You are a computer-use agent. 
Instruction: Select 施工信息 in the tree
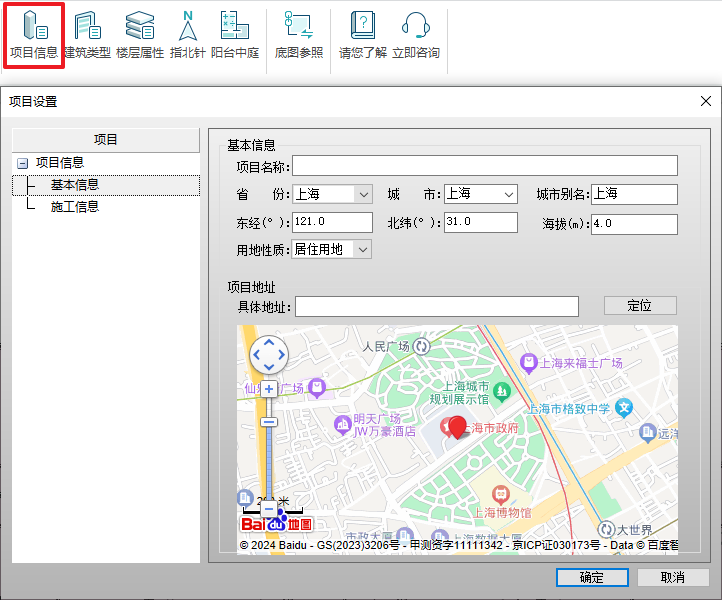pos(75,207)
